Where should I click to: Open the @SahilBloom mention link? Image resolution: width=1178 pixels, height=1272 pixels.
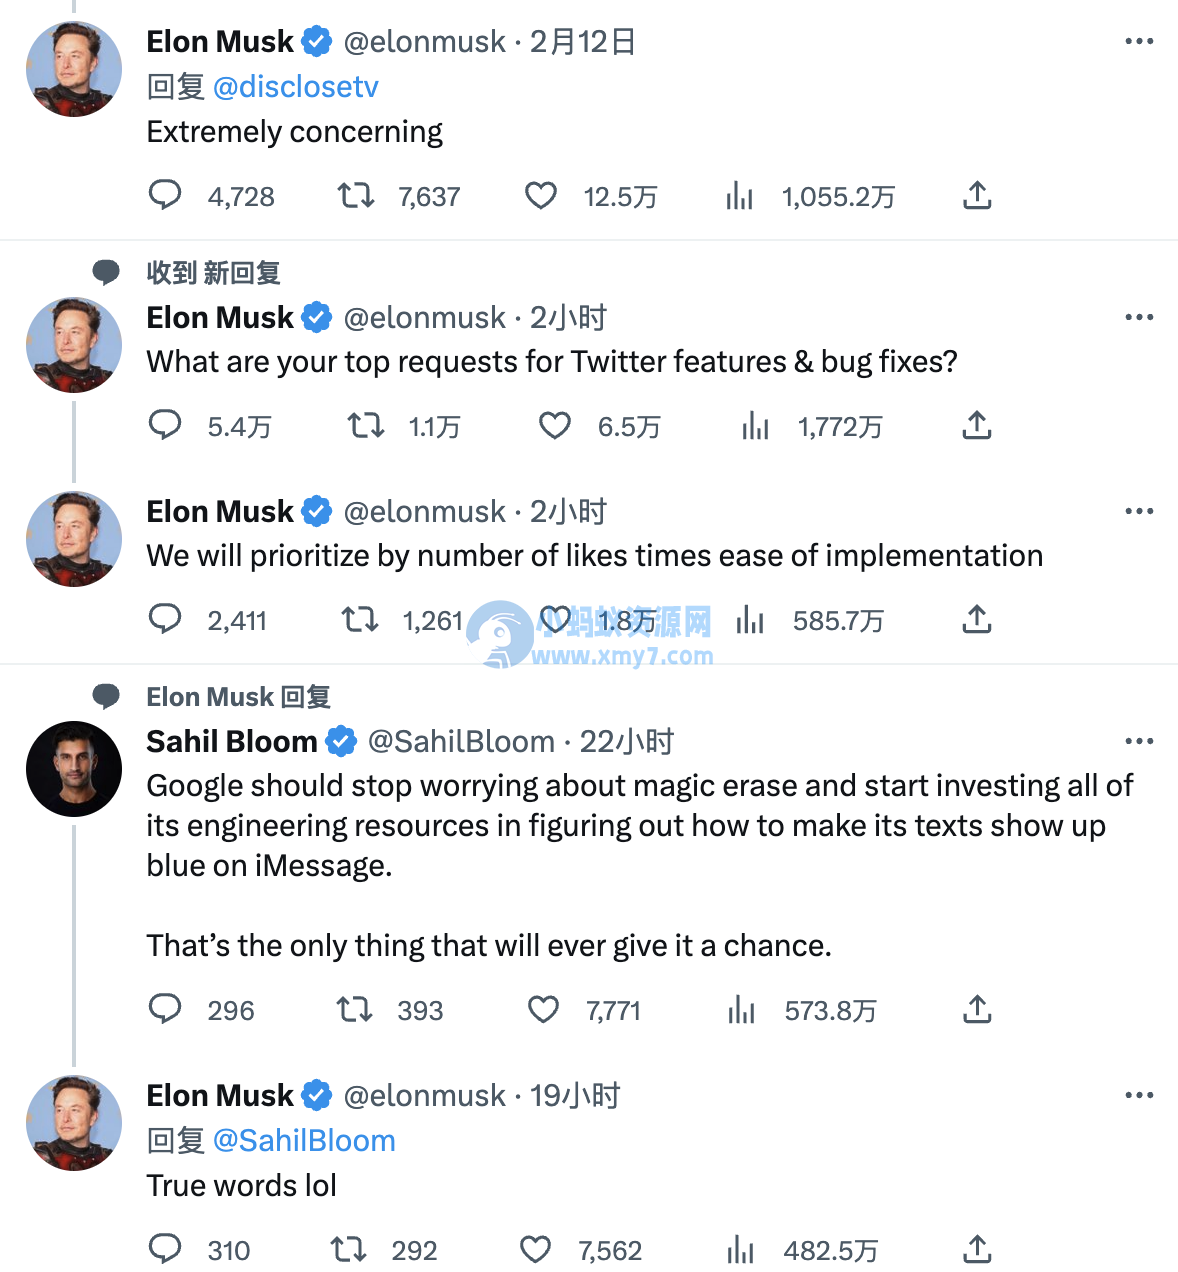(x=304, y=1141)
